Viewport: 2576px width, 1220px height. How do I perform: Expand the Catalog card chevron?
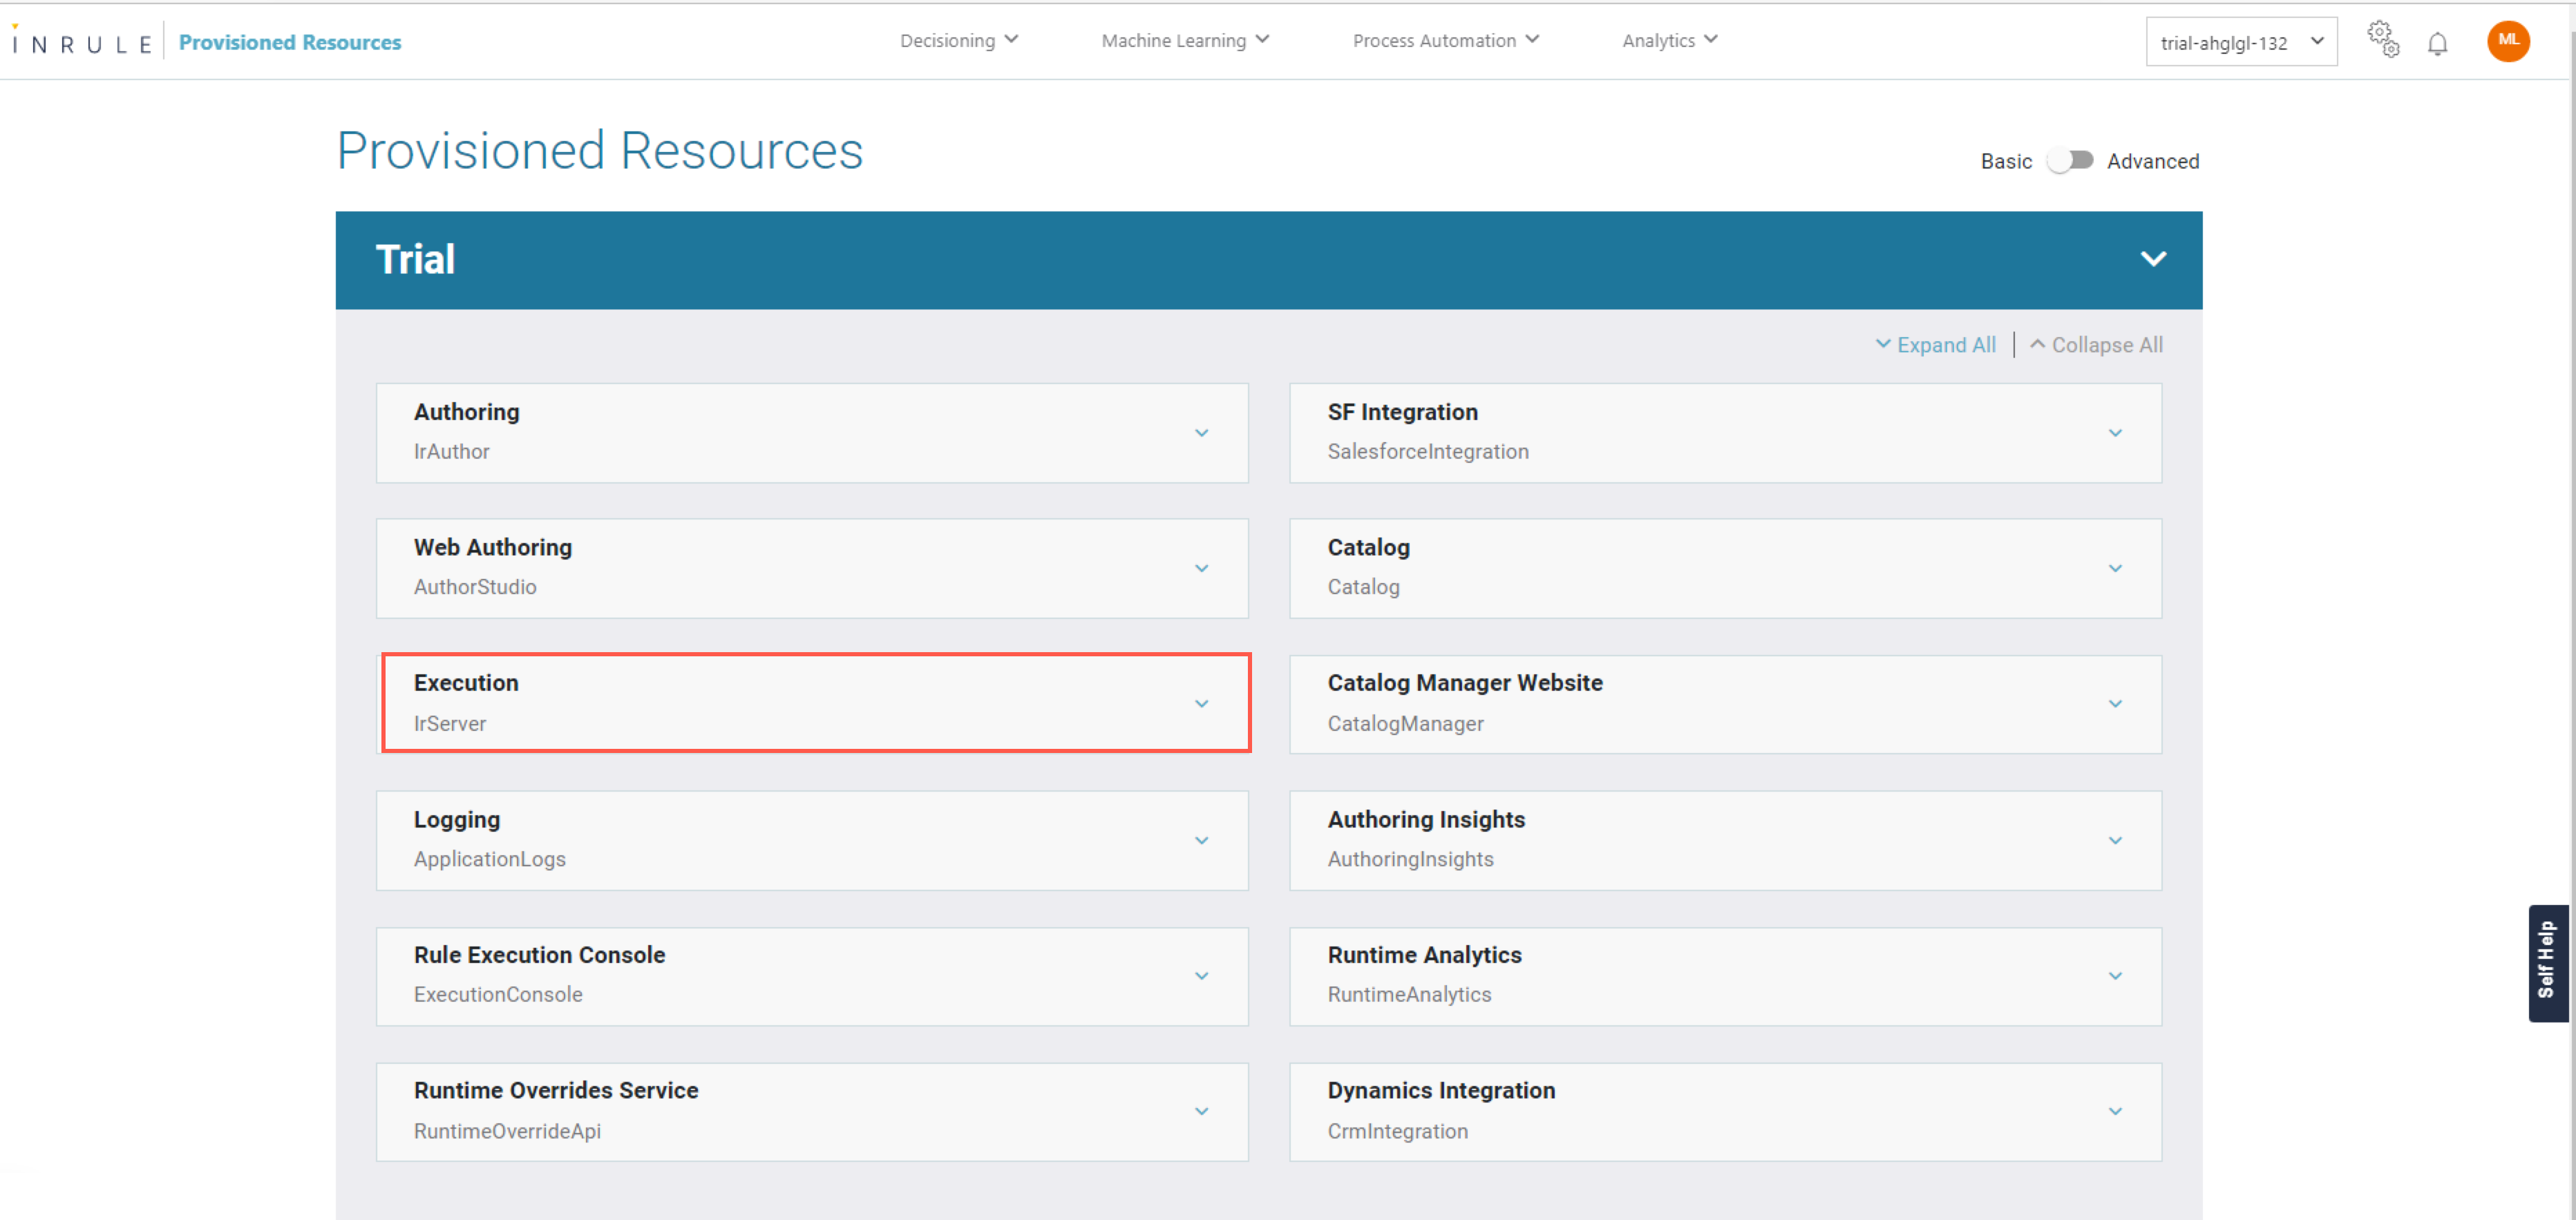tap(2115, 568)
